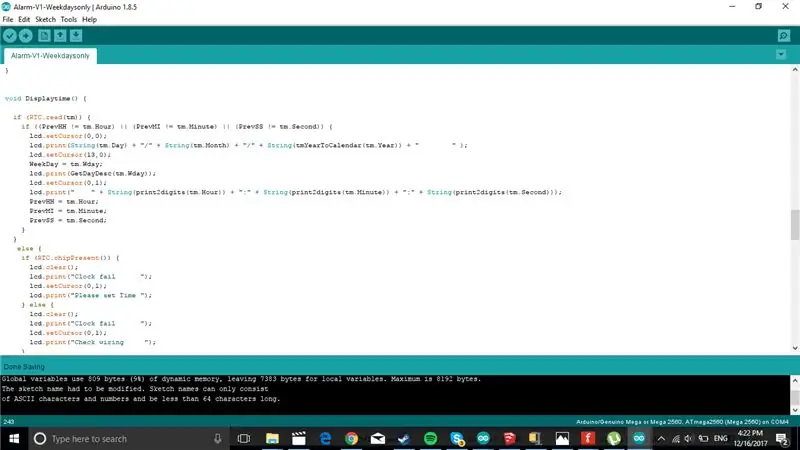The width and height of the screenshot is (800, 450).
Task: Open Spotify from the taskbar
Action: point(431,439)
